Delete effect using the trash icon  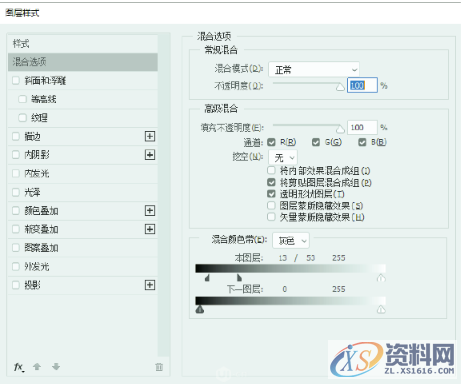tap(159, 367)
